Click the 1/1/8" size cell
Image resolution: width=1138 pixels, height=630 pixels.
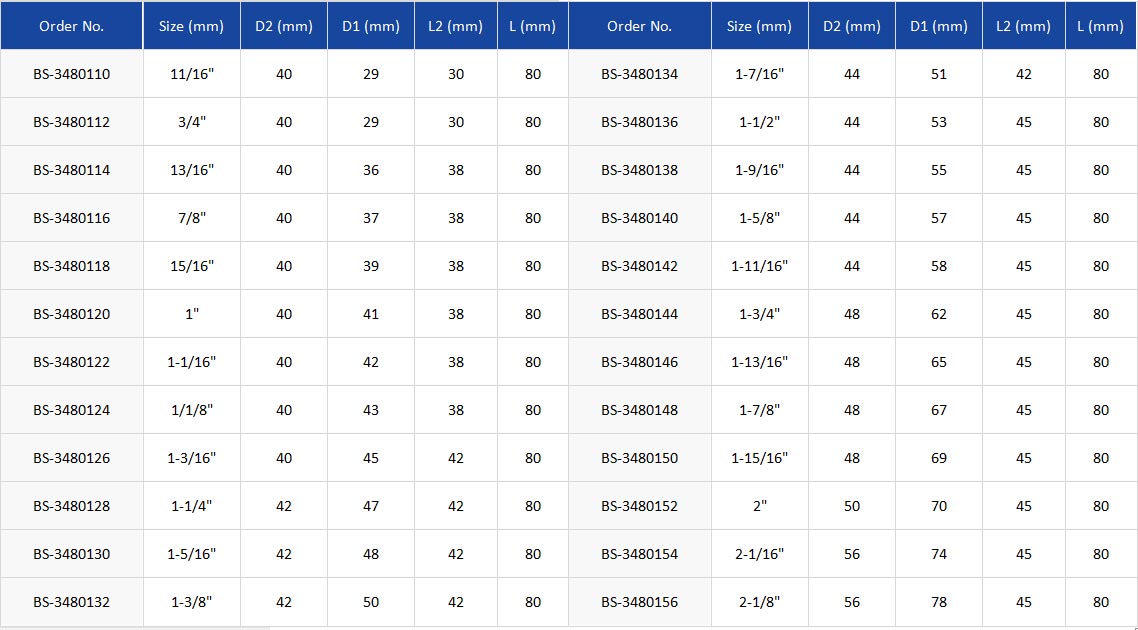click(192, 410)
